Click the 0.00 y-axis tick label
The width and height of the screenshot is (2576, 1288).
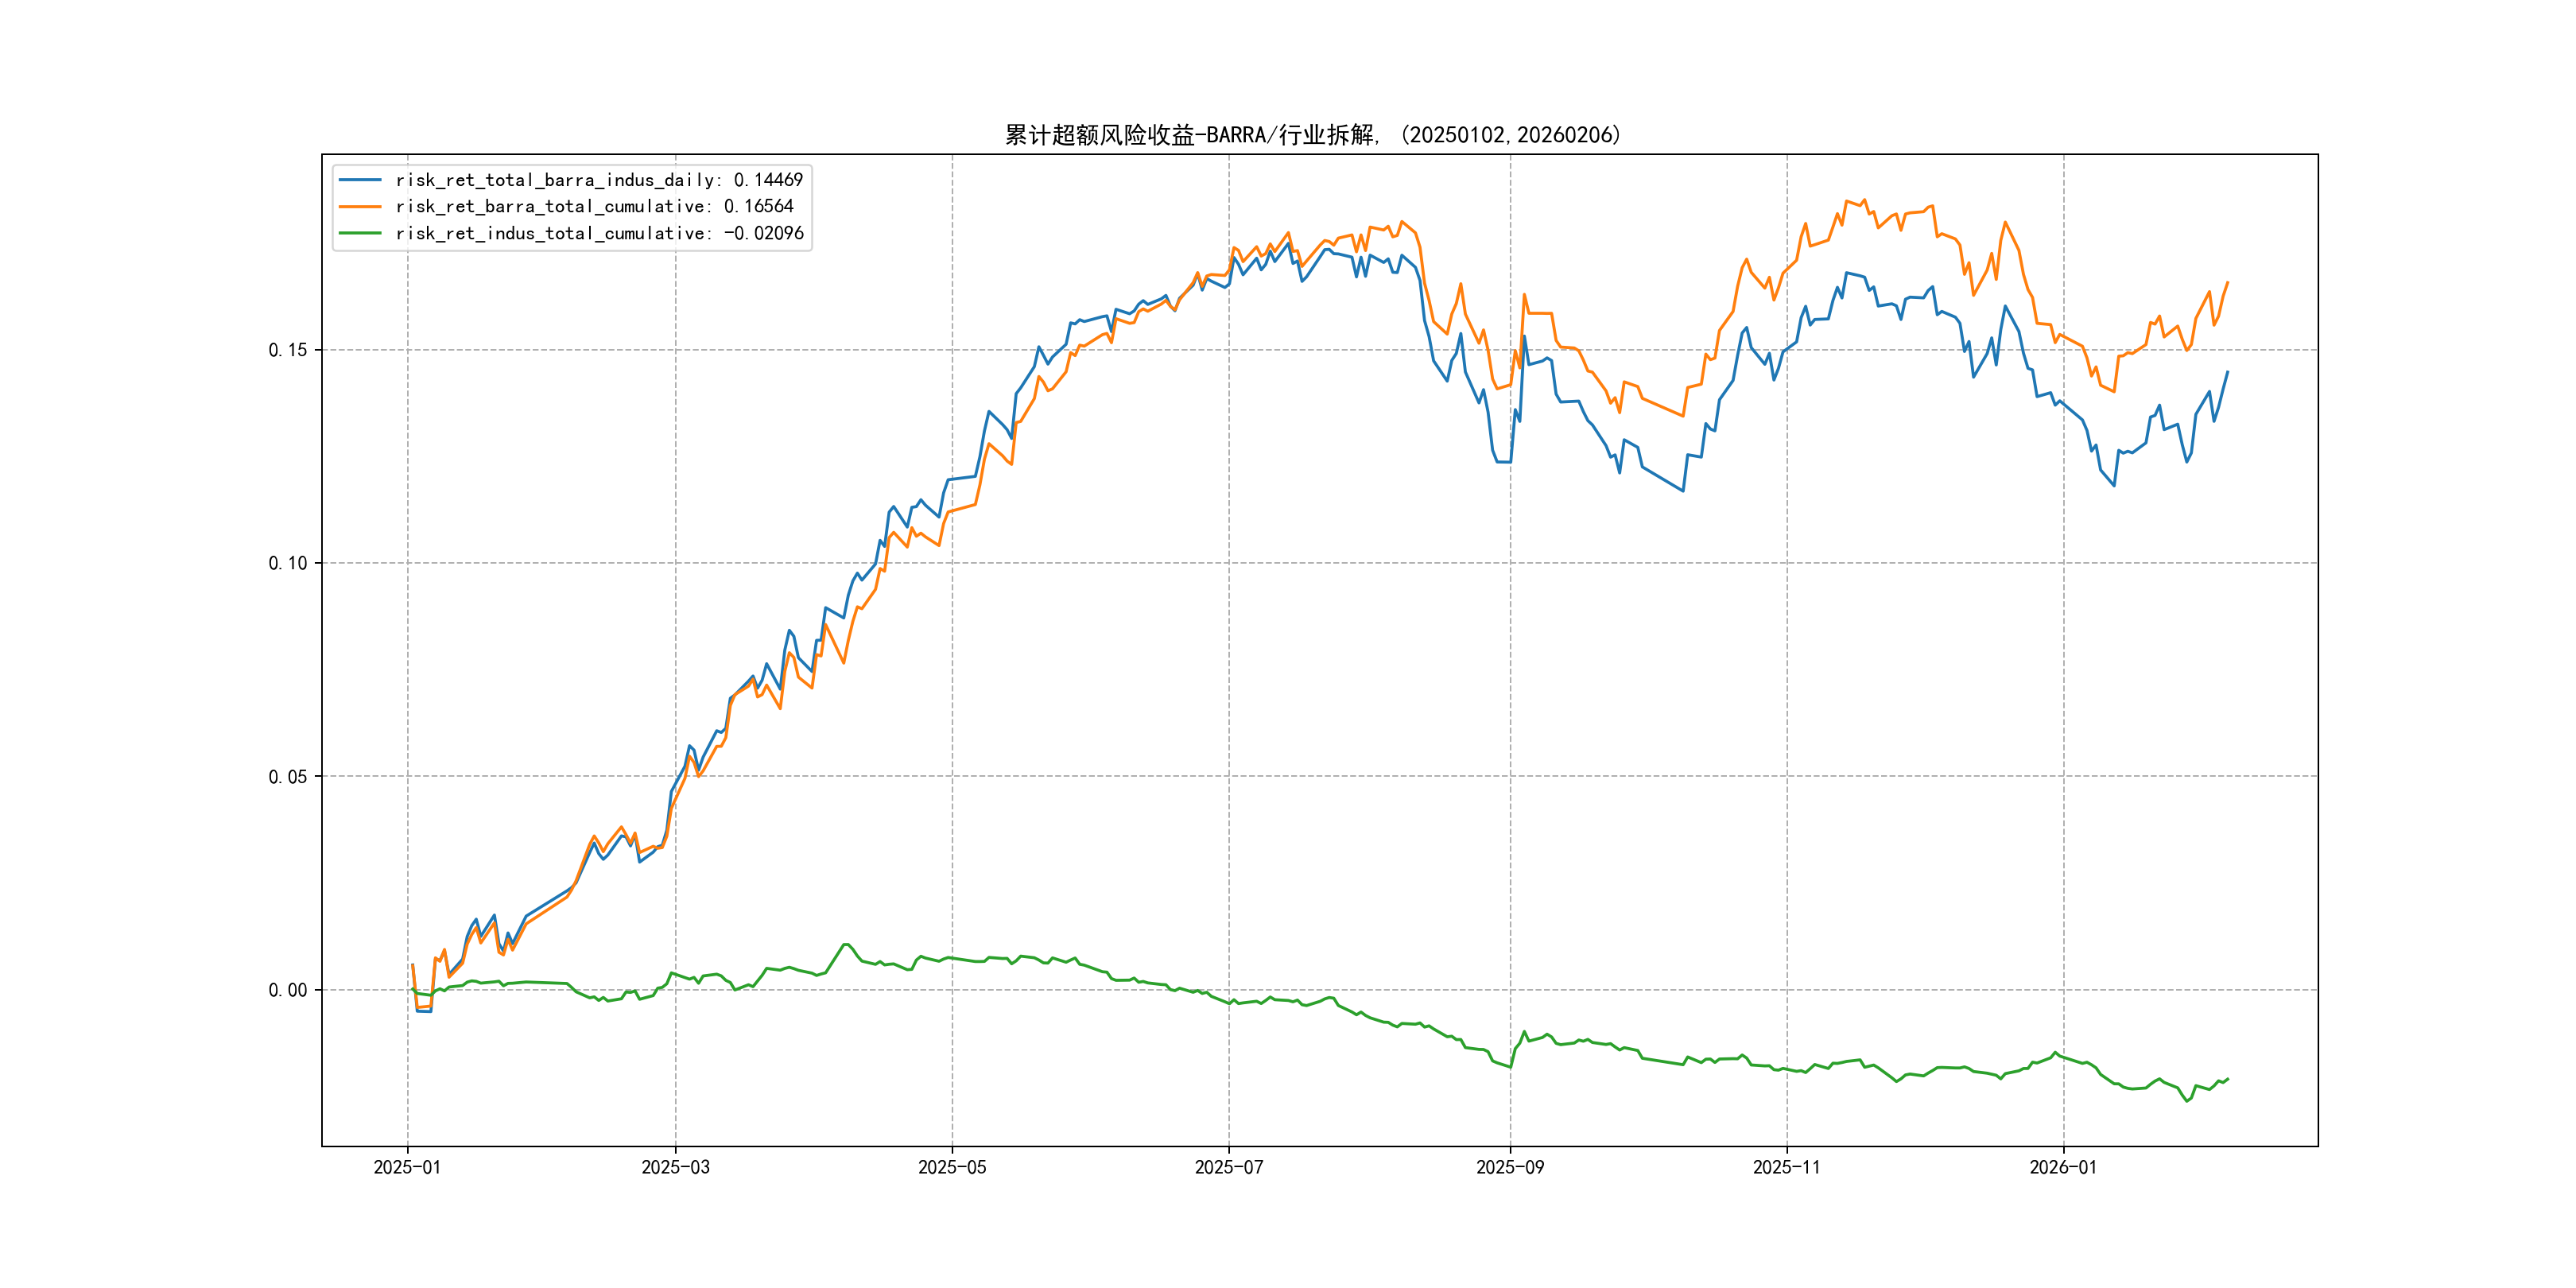click(288, 990)
